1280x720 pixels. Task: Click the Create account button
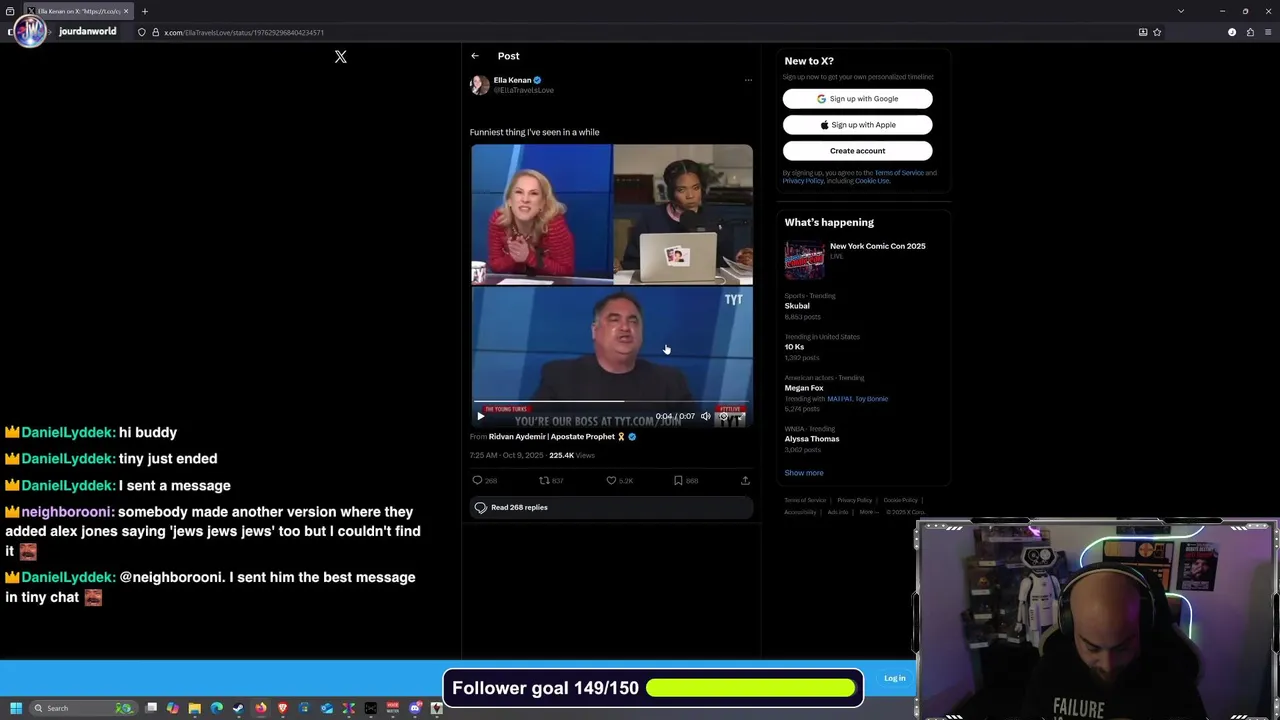[x=857, y=151]
